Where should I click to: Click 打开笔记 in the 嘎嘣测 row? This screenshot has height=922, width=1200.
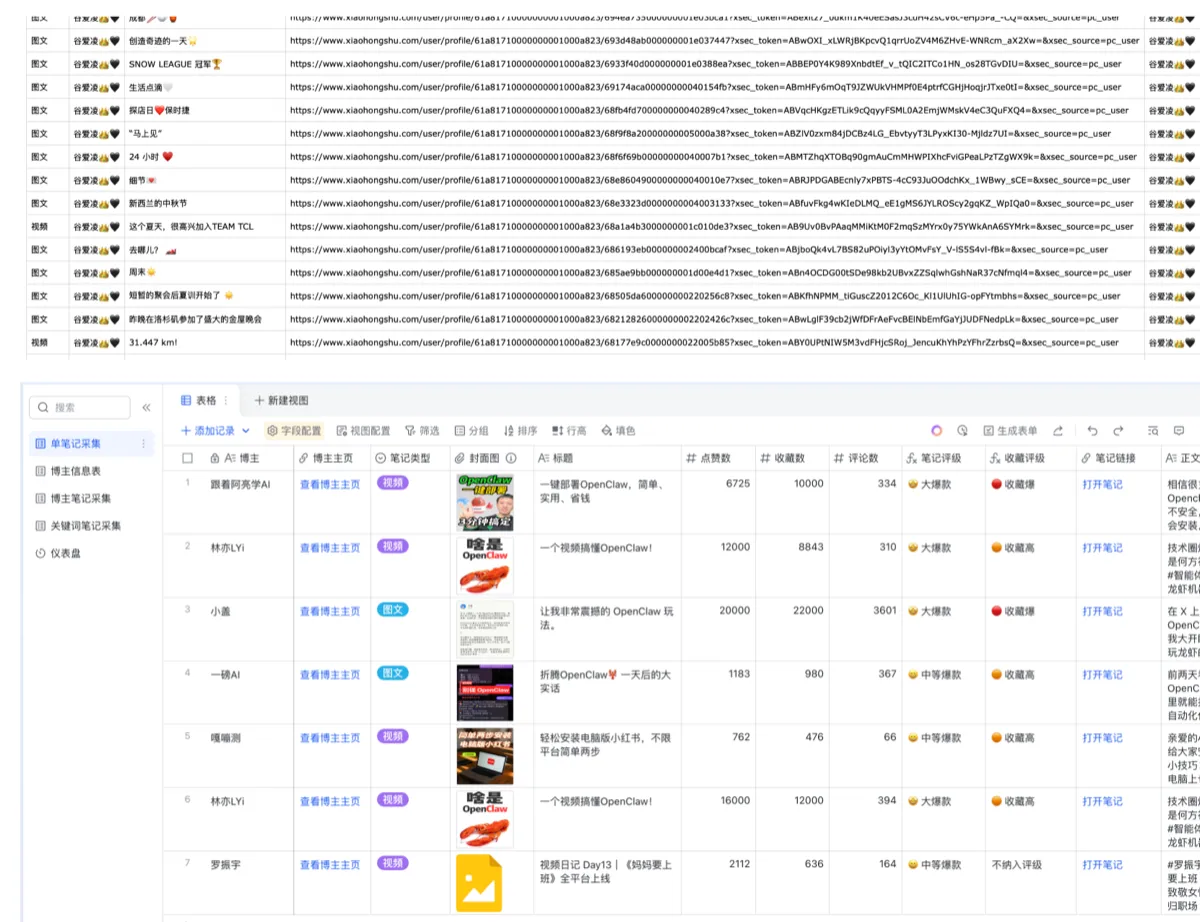pyautogui.click(x=1102, y=738)
